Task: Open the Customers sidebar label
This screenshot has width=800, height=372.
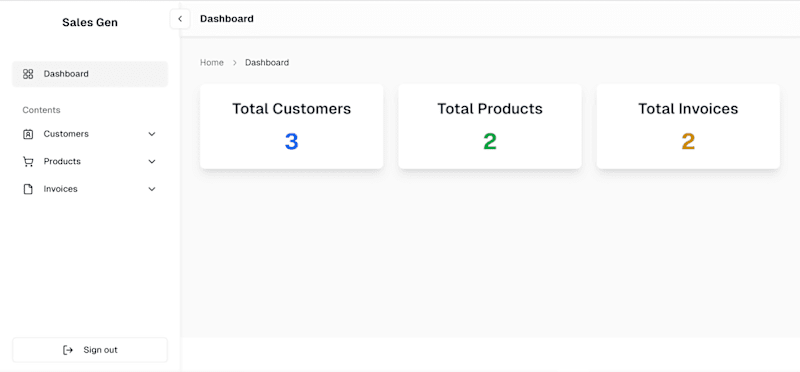Action: [66, 134]
